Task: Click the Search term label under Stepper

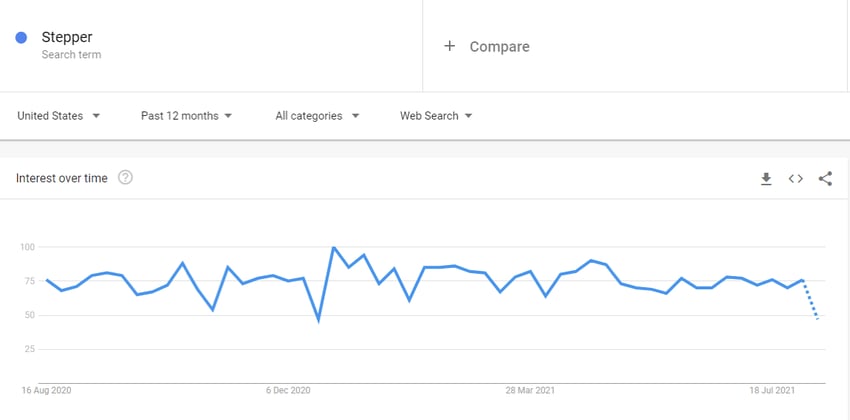Action: (71, 55)
